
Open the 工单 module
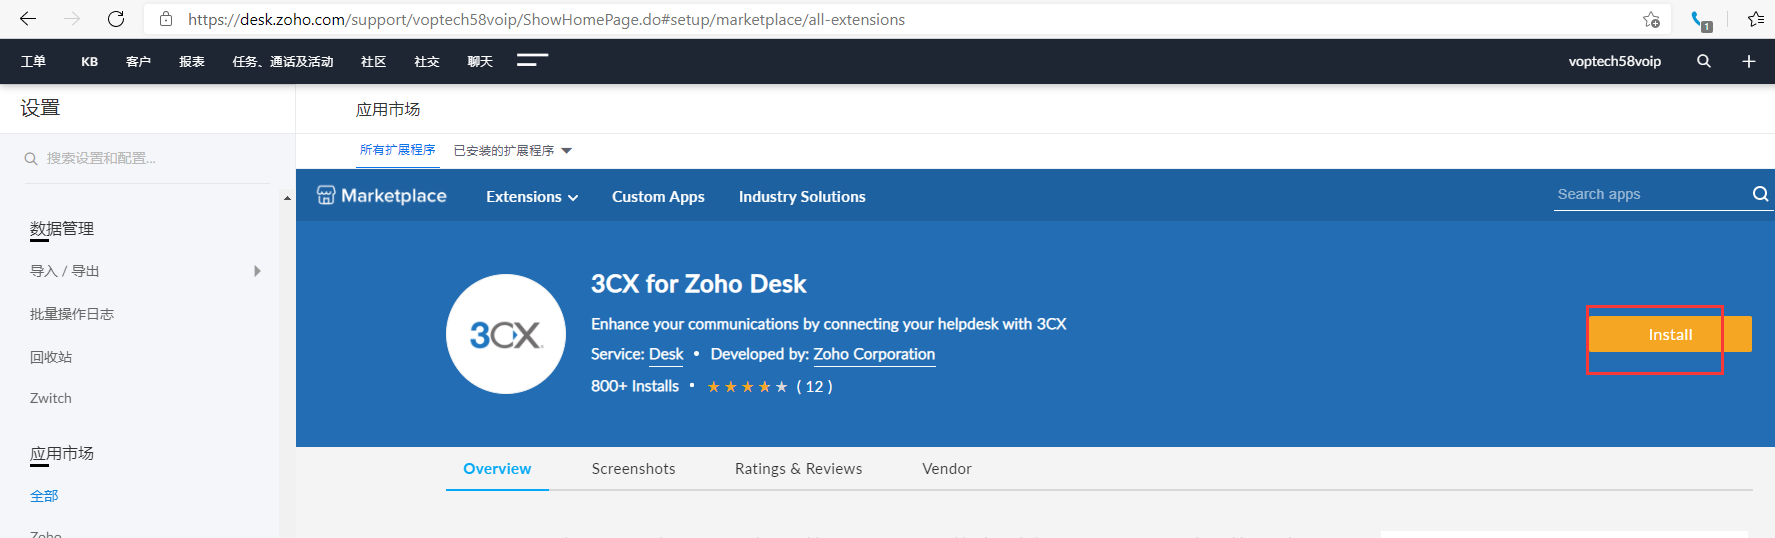33,61
